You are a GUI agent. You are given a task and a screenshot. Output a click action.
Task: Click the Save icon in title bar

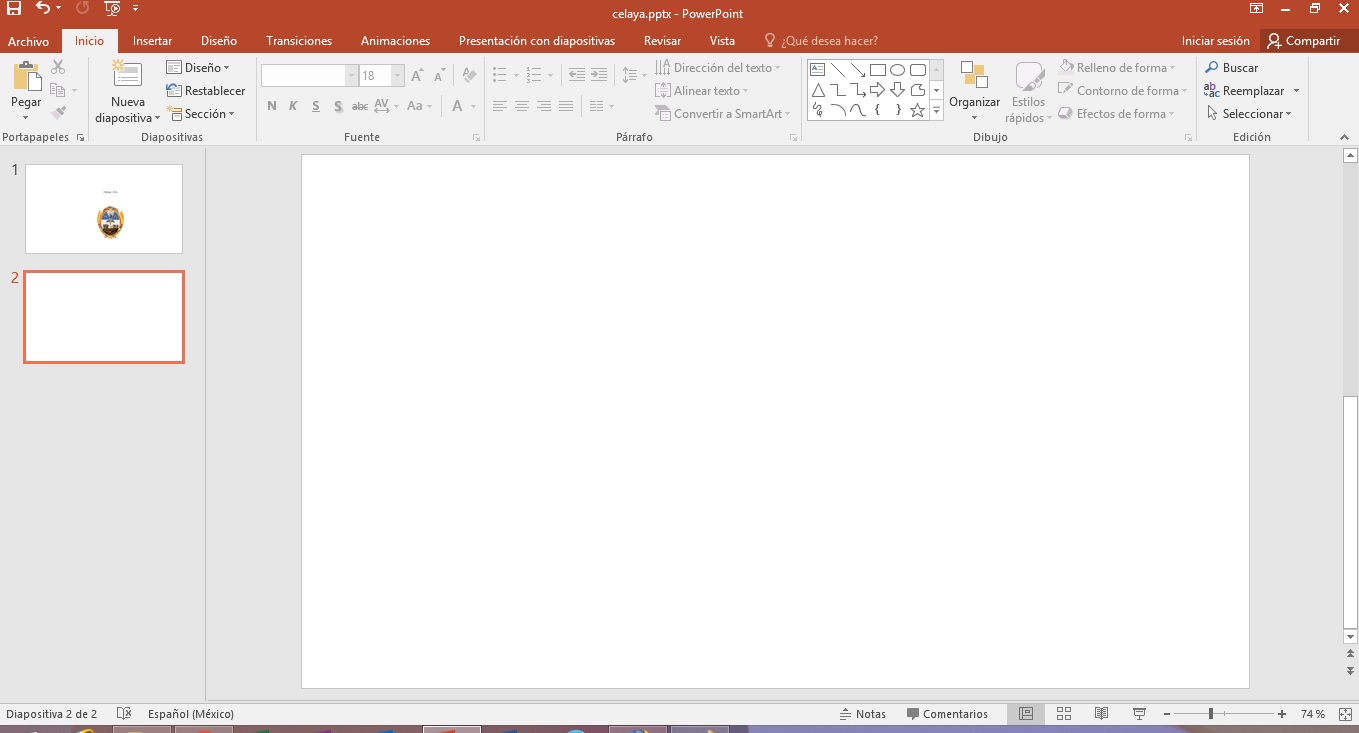click(x=14, y=9)
